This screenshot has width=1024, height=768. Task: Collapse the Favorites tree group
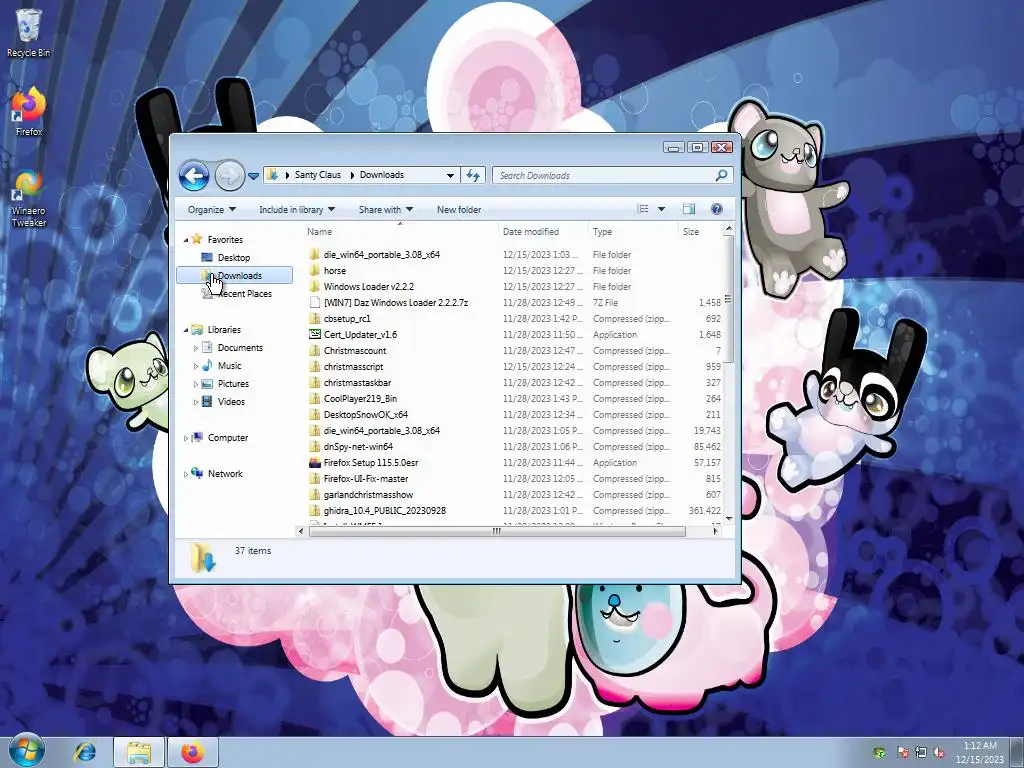(x=185, y=240)
